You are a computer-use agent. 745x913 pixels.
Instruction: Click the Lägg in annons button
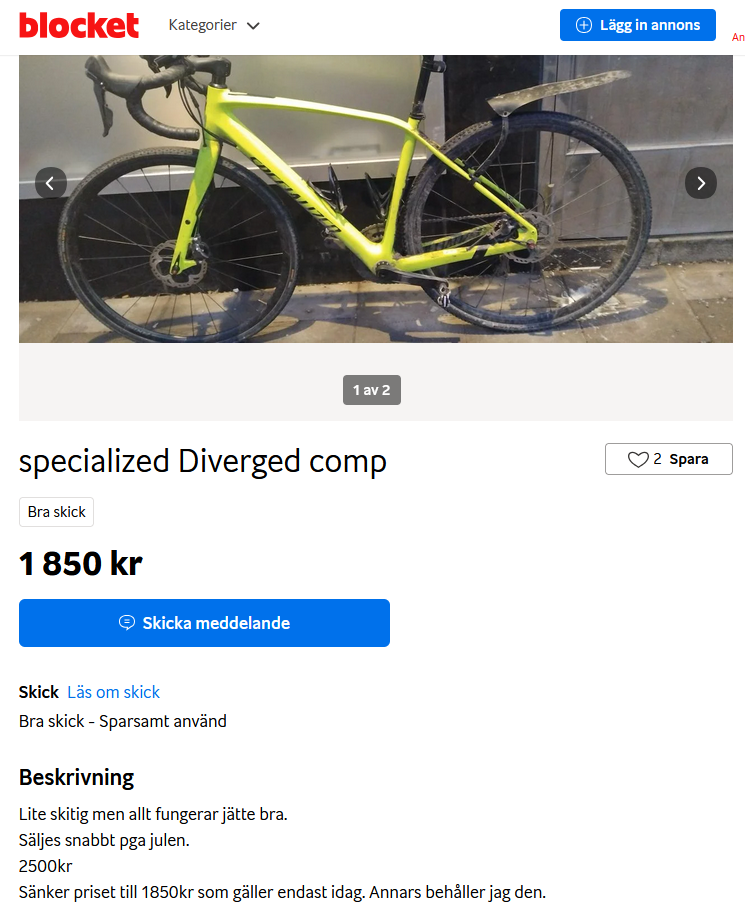pyautogui.click(x=637, y=25)
